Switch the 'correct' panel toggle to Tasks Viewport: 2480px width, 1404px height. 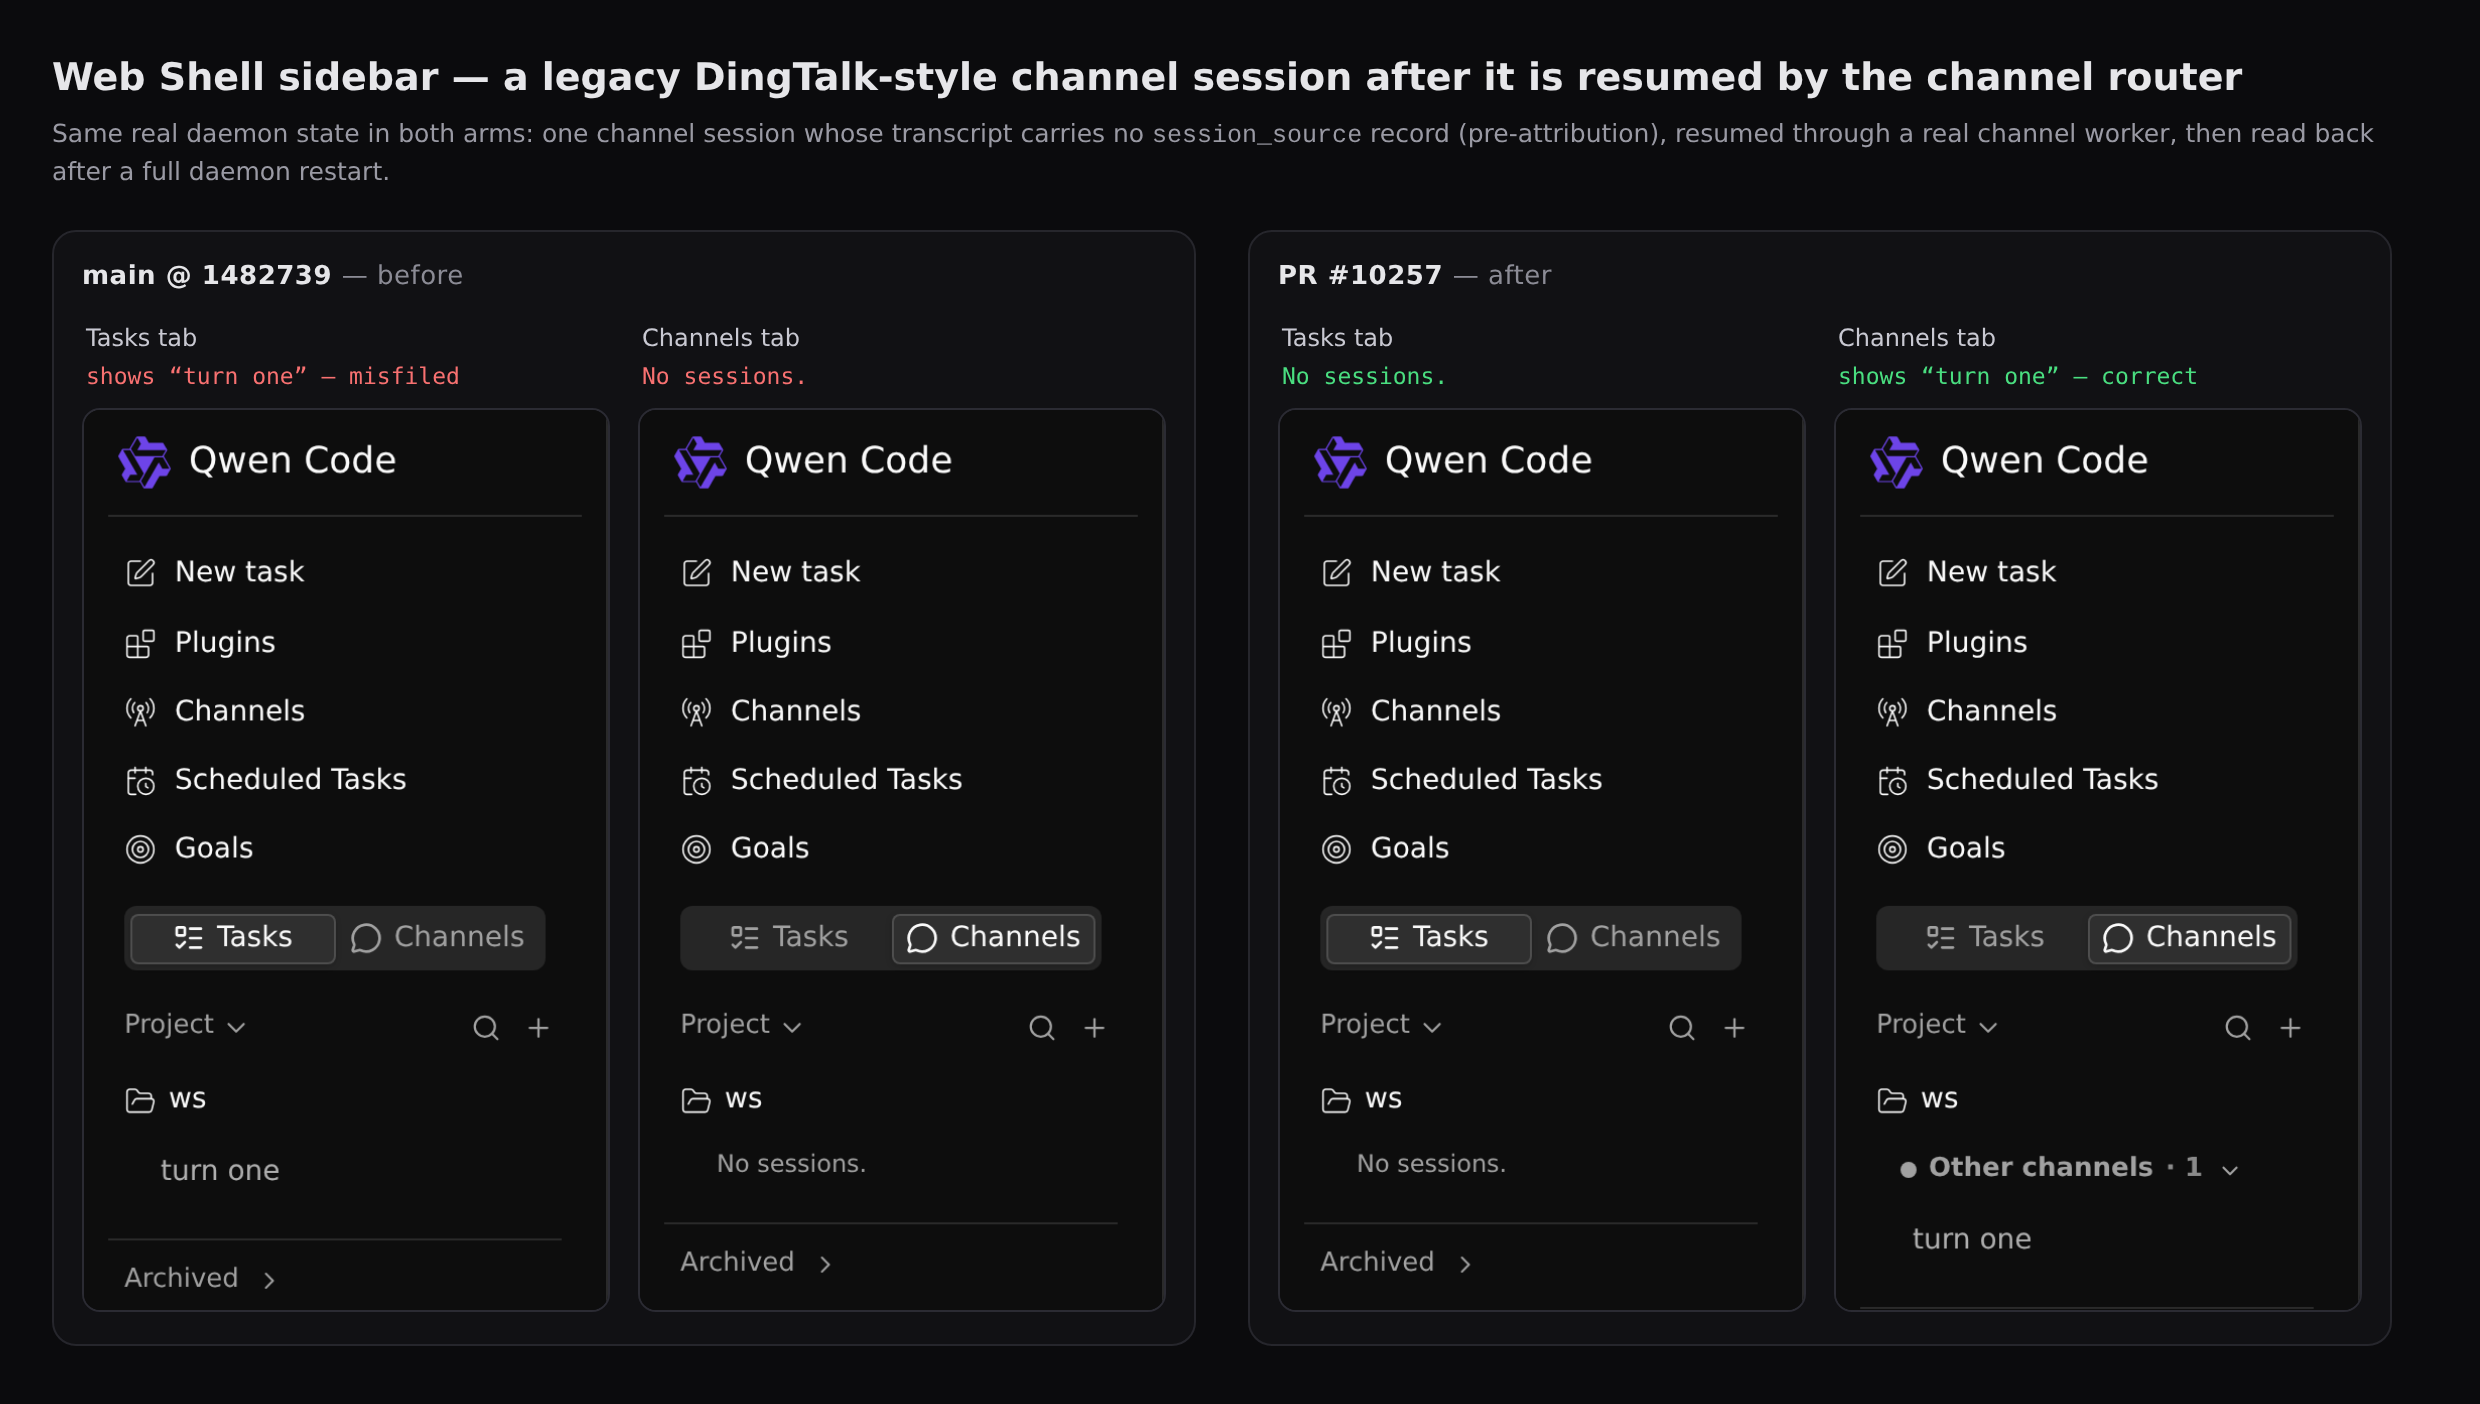point(1984,937)
